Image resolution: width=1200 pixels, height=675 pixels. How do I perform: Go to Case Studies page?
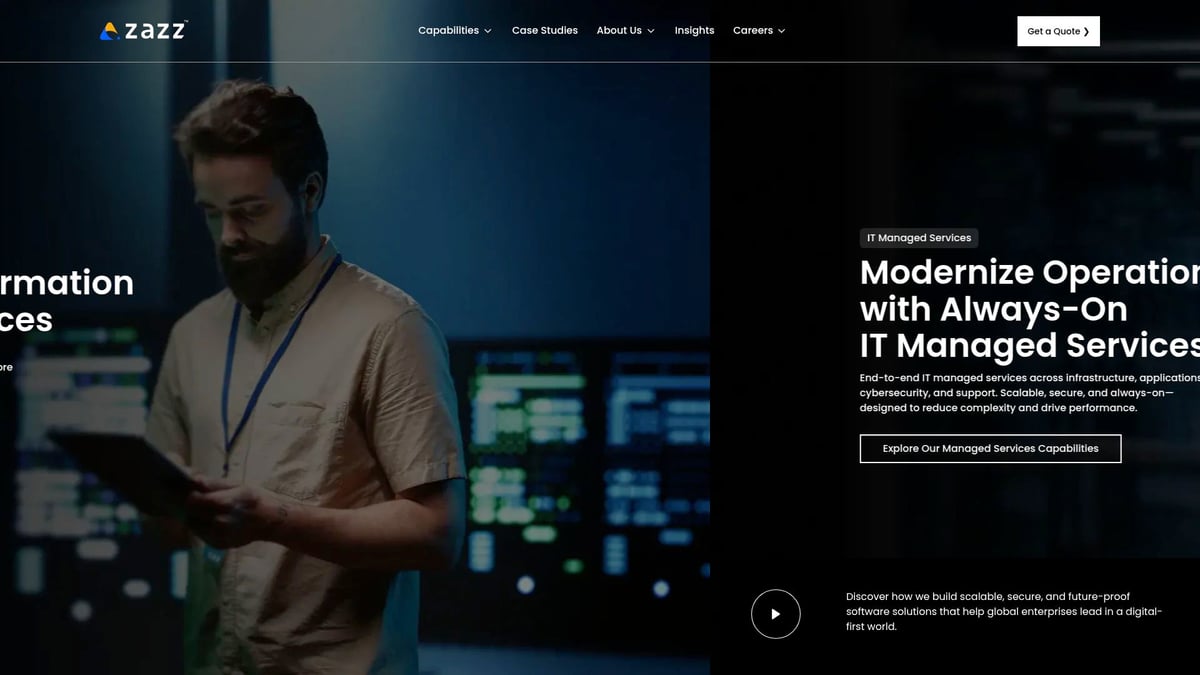pyautogui.click(x=545, y=31)
